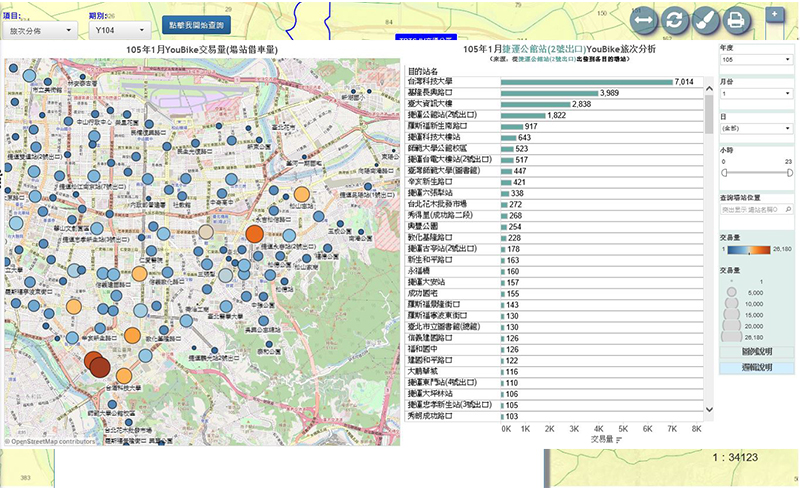
Task: Click the magnifier icon in station search box
Action: (x=788, y=209)
